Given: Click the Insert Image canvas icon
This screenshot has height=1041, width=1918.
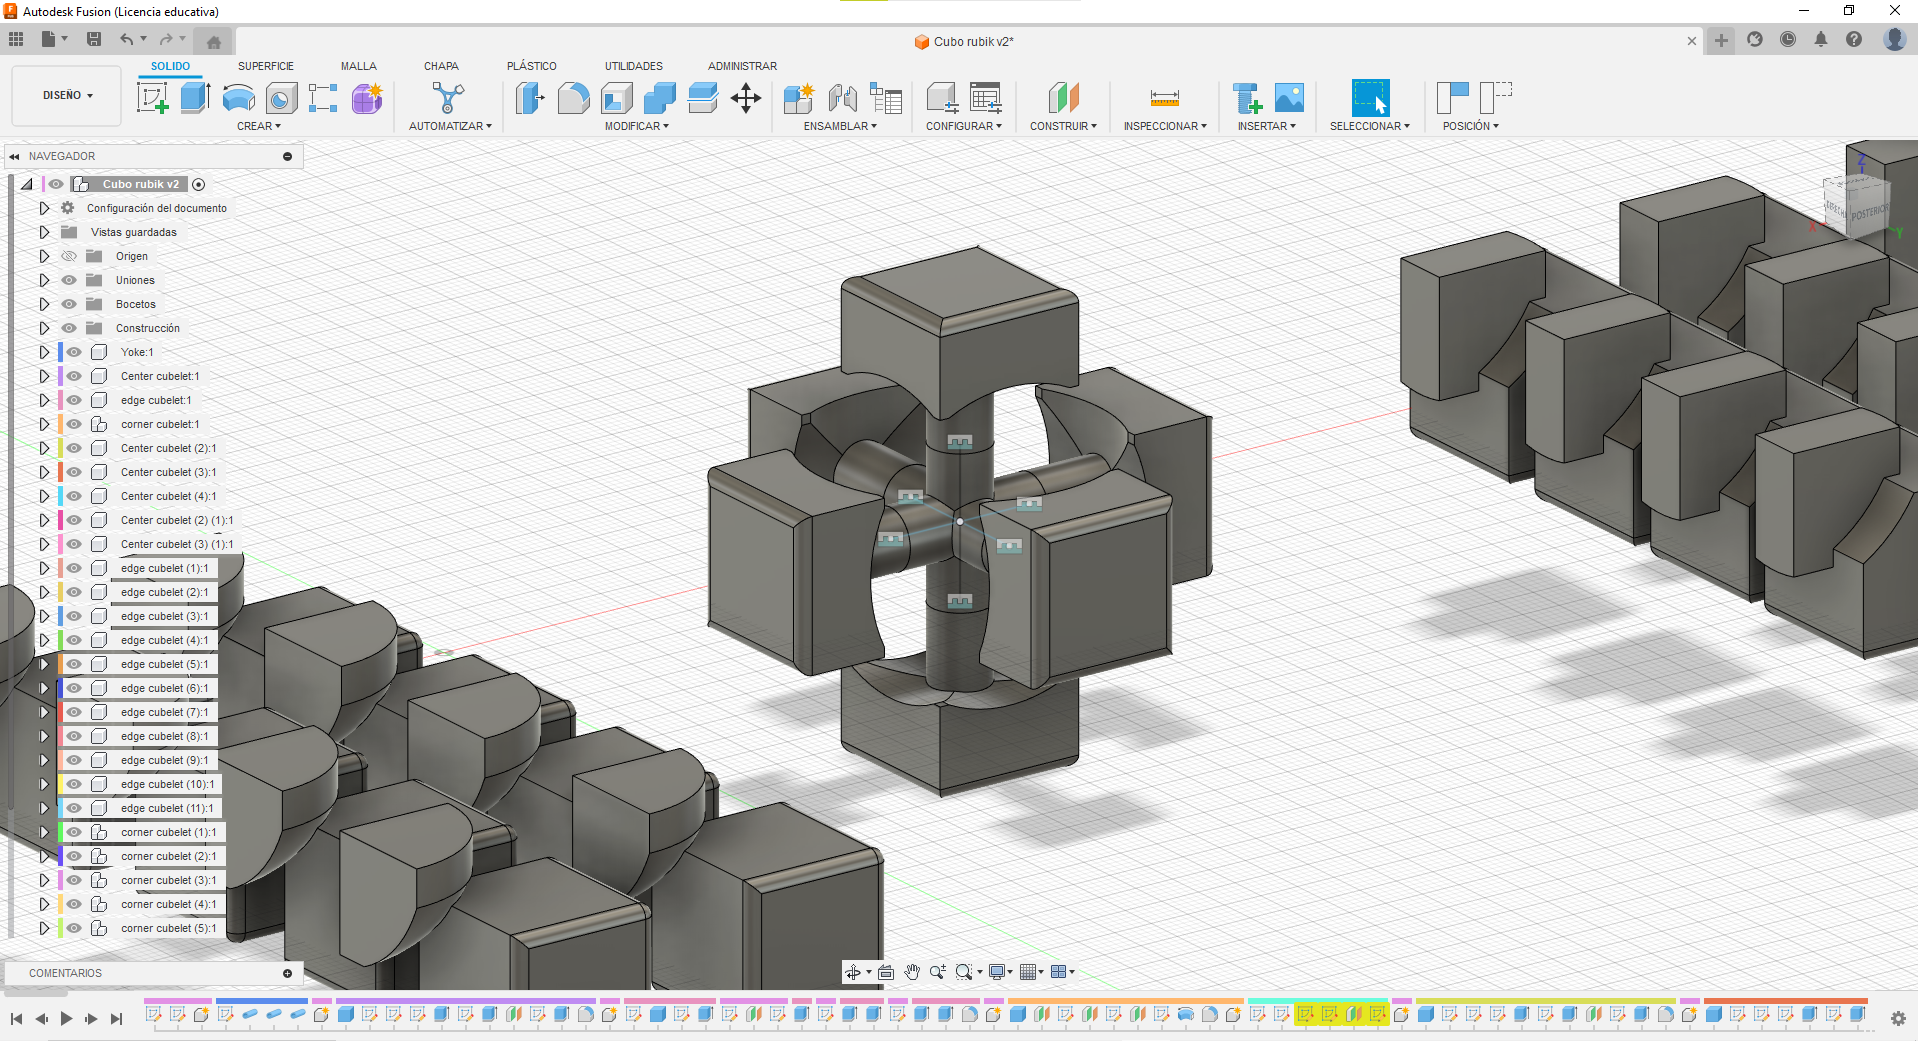Looking at the screenshot, I should 1290,98.
